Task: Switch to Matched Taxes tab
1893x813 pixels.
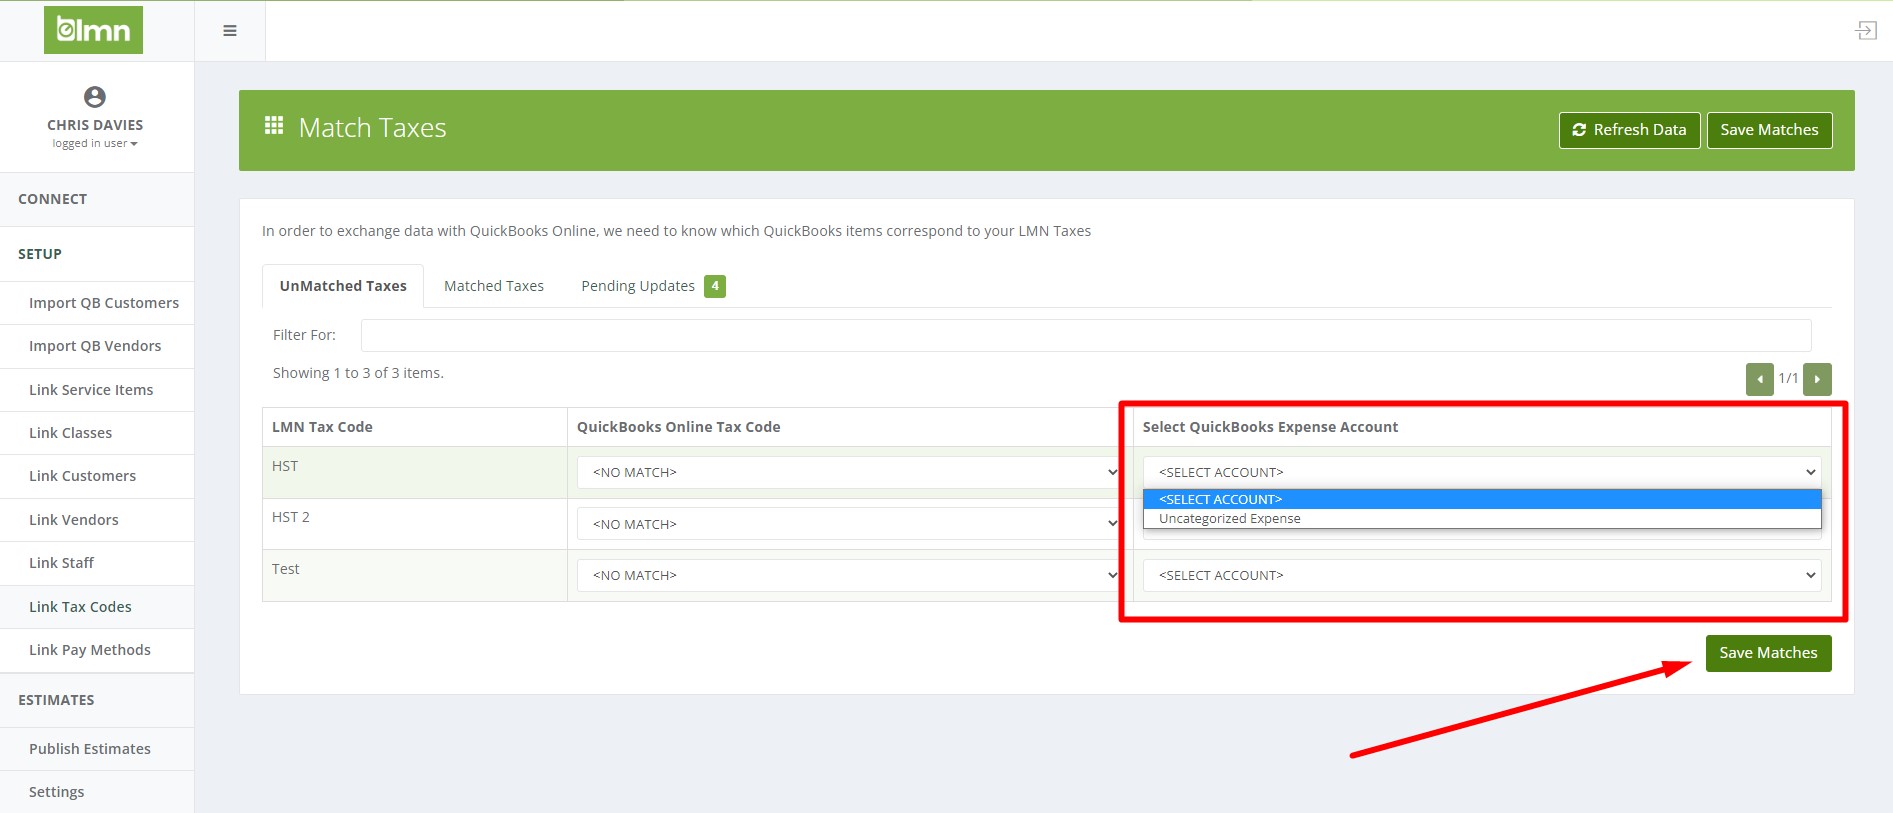Action: point(494,286)
